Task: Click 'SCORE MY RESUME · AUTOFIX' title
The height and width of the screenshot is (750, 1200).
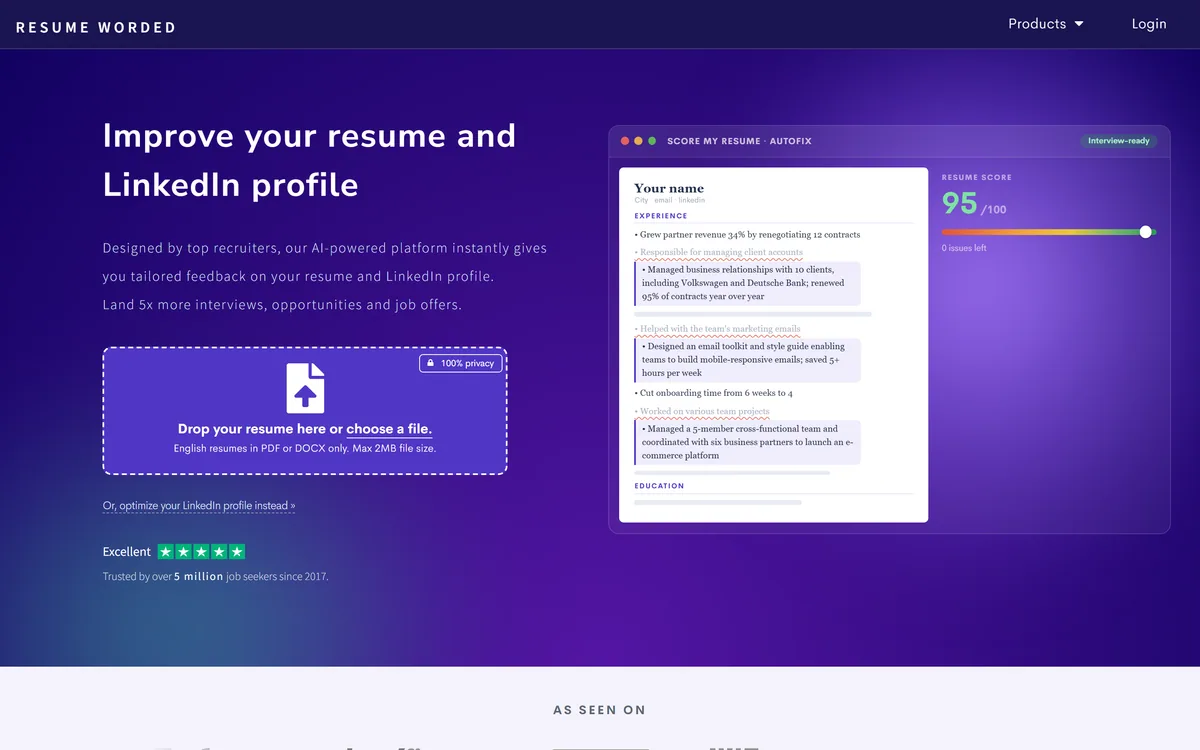Action: tap(739, 141)
